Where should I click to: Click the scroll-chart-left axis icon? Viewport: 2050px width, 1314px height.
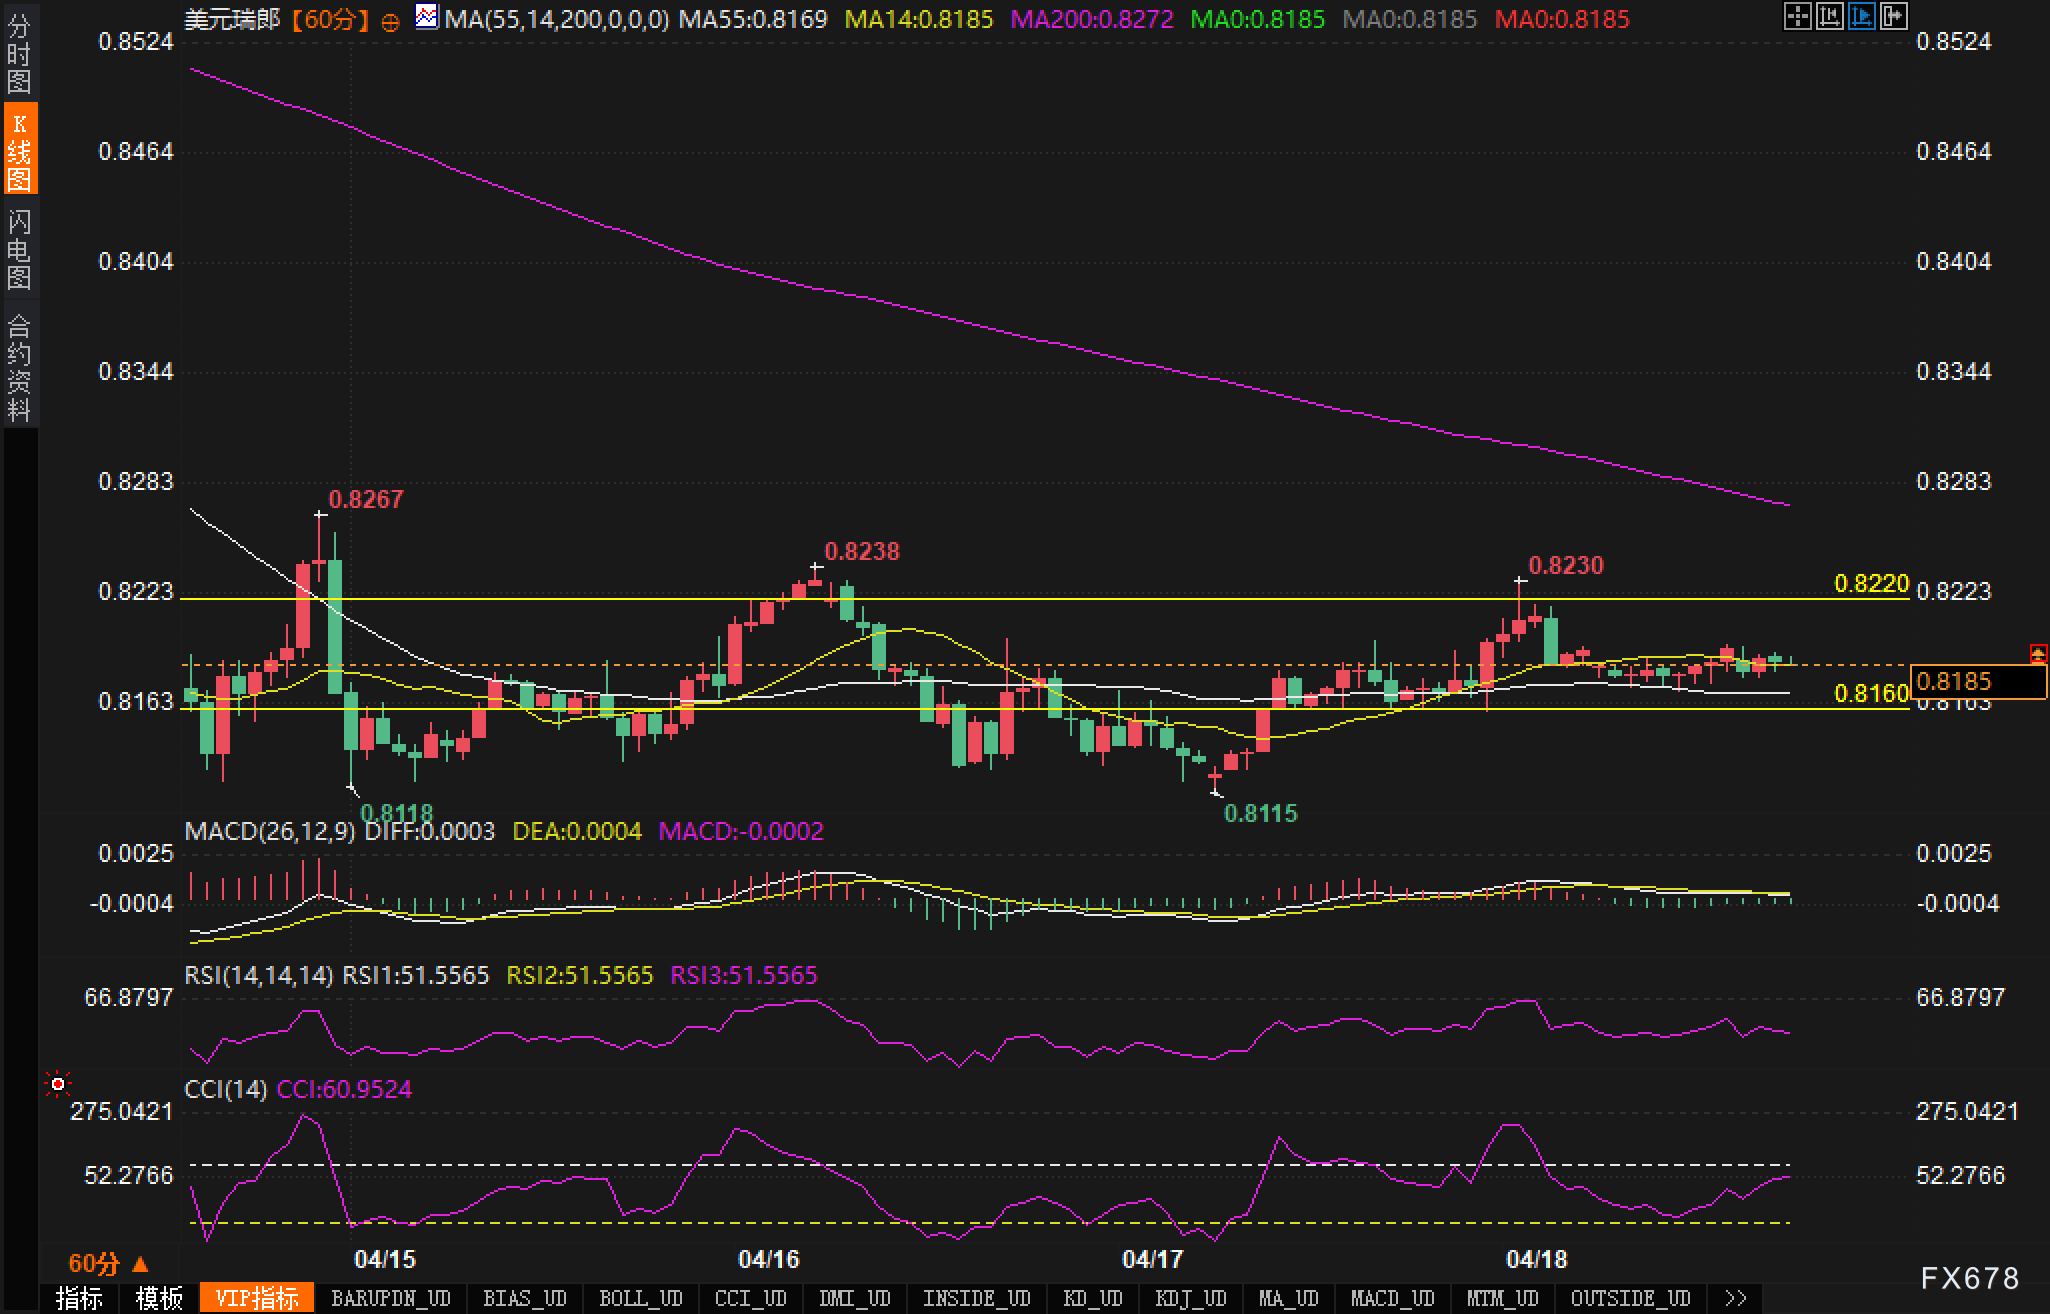point(1829,17)
